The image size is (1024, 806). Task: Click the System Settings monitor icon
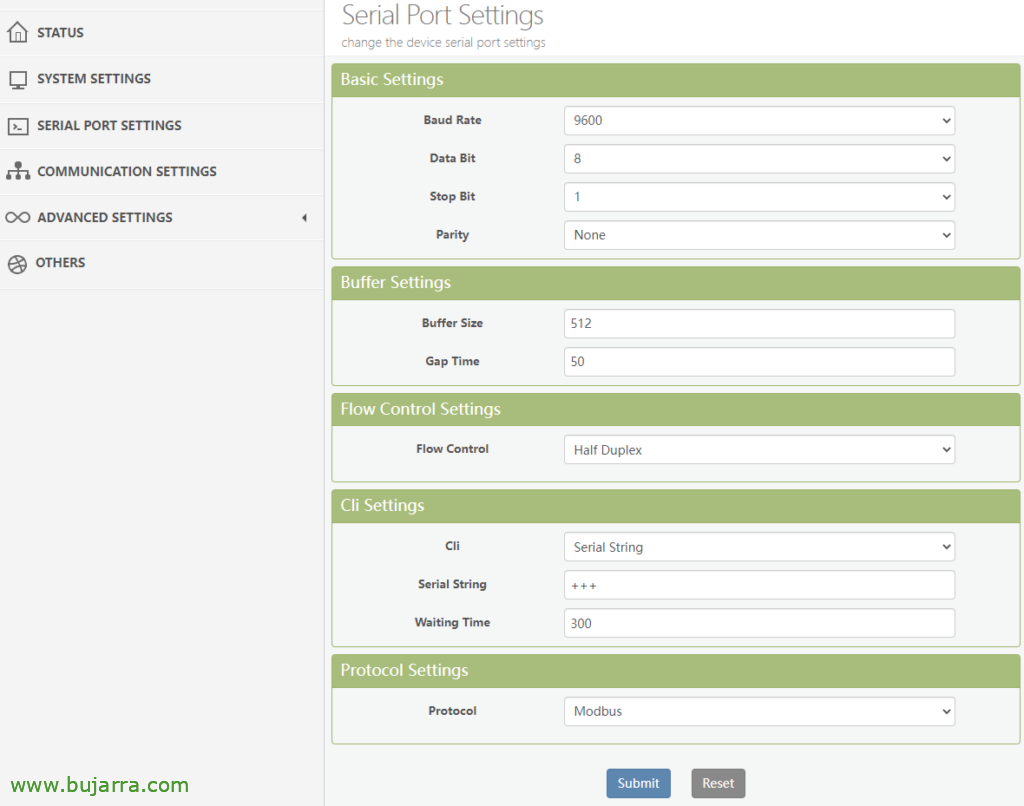17,80
